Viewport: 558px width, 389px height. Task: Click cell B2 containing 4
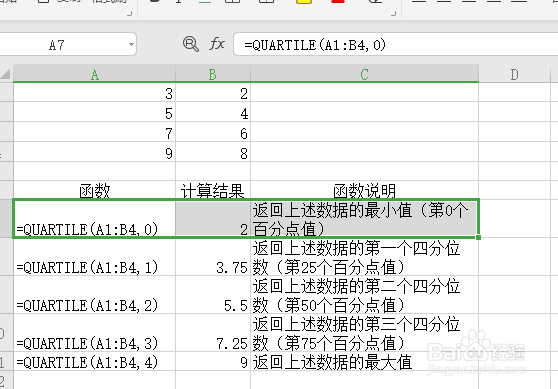click(x=213, y=112)
